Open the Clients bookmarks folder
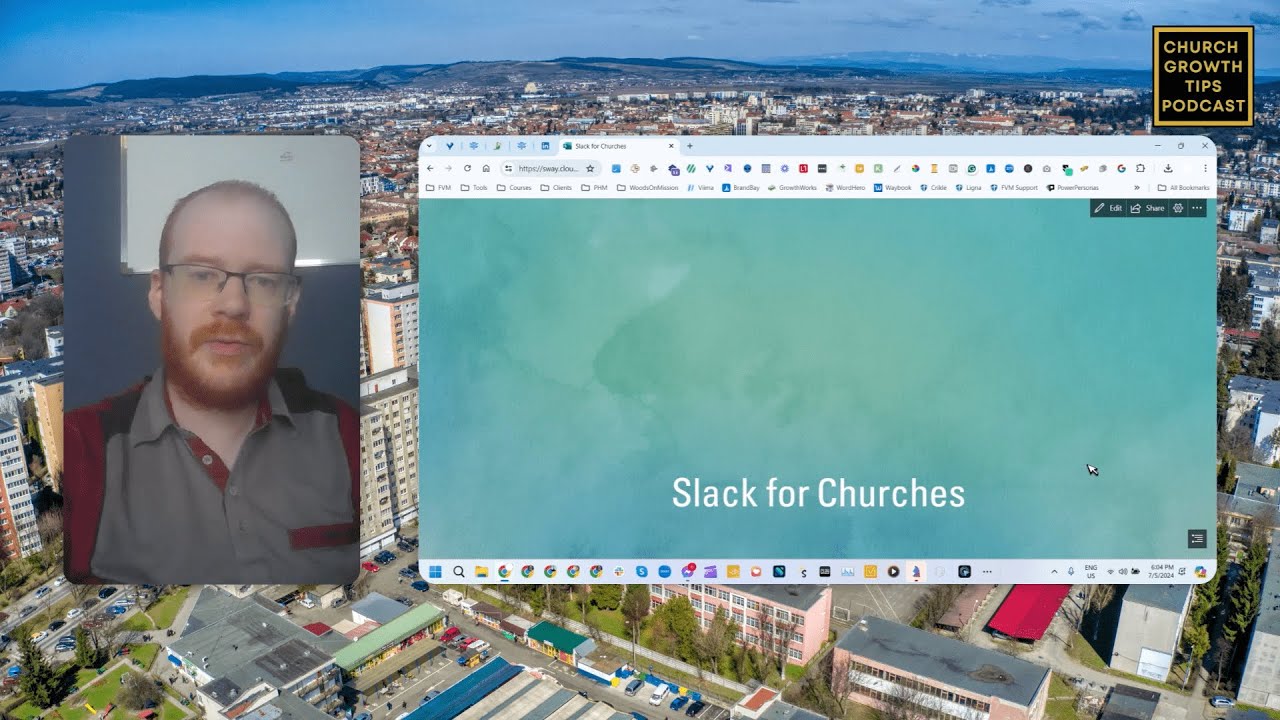The width and height of the screenshot is (1280, 720). [x=556, y=187]
